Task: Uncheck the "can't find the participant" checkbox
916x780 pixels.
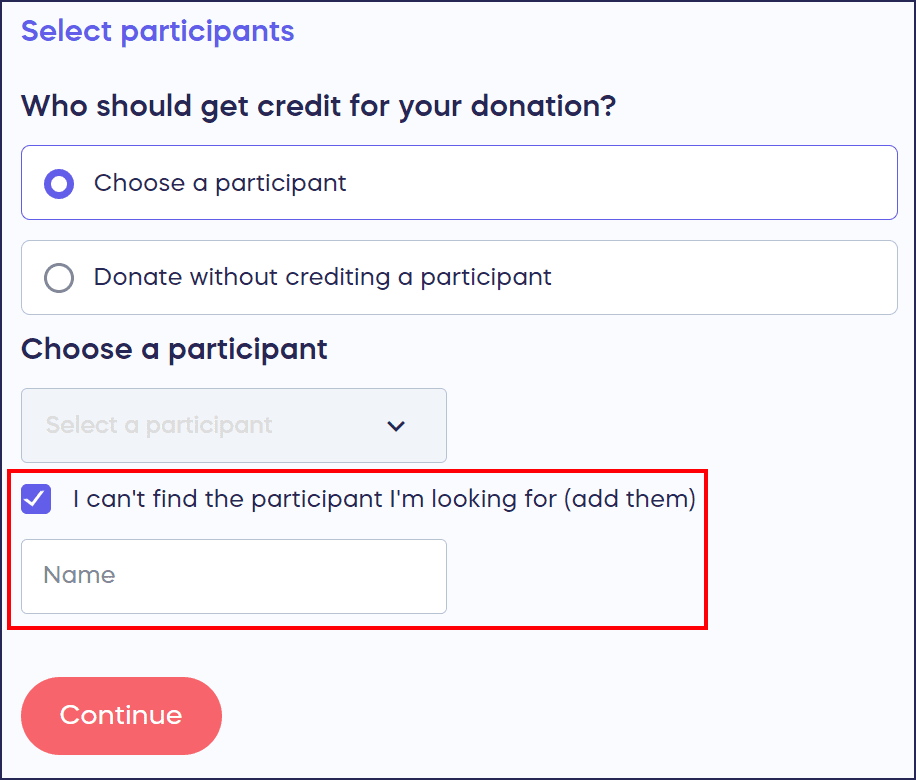Action: tap(36, 499)
